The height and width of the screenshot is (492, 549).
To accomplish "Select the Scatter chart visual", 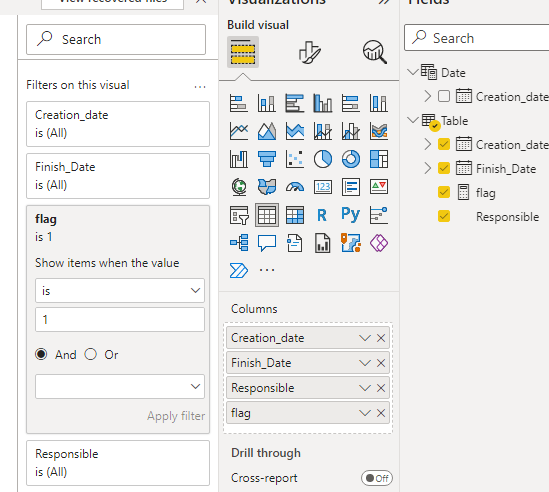I will tap(295, 159).
